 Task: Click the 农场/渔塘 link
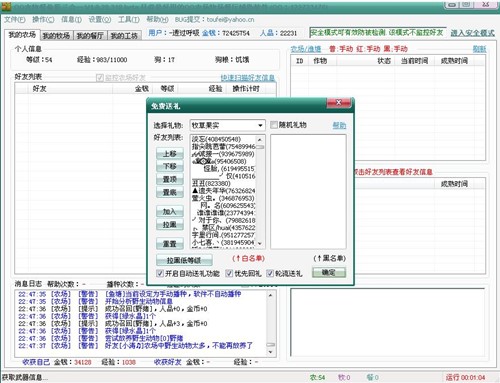306,49
